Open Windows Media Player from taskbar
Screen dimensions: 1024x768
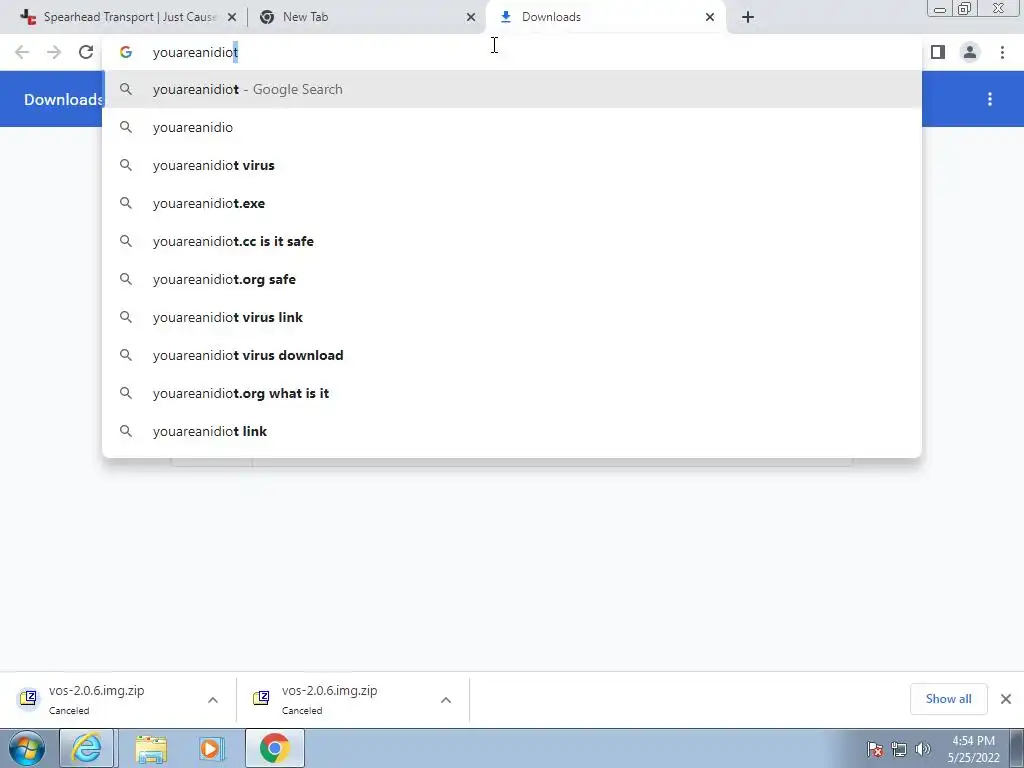(212, 748)
